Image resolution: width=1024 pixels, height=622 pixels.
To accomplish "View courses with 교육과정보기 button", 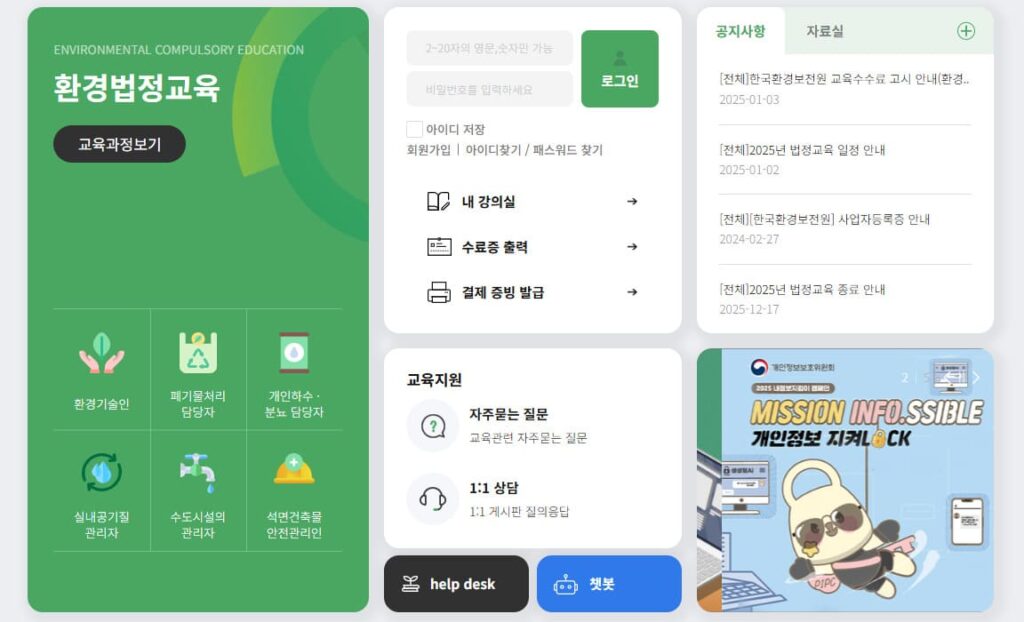I will (120, 144).
